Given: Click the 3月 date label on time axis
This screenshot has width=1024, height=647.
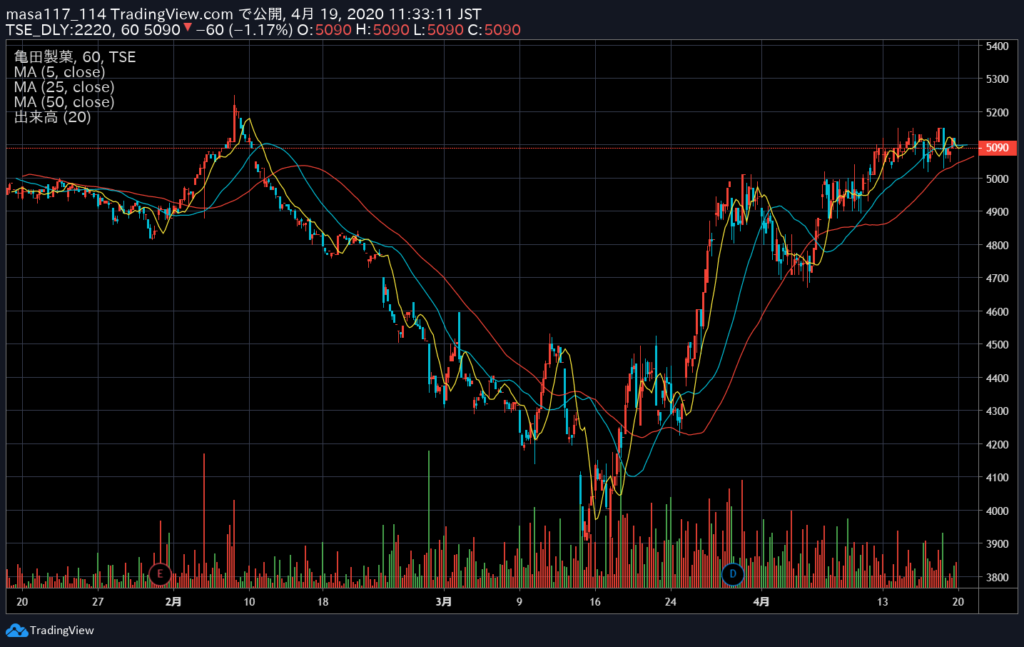Looking at the screenshot, I should 443,601.
